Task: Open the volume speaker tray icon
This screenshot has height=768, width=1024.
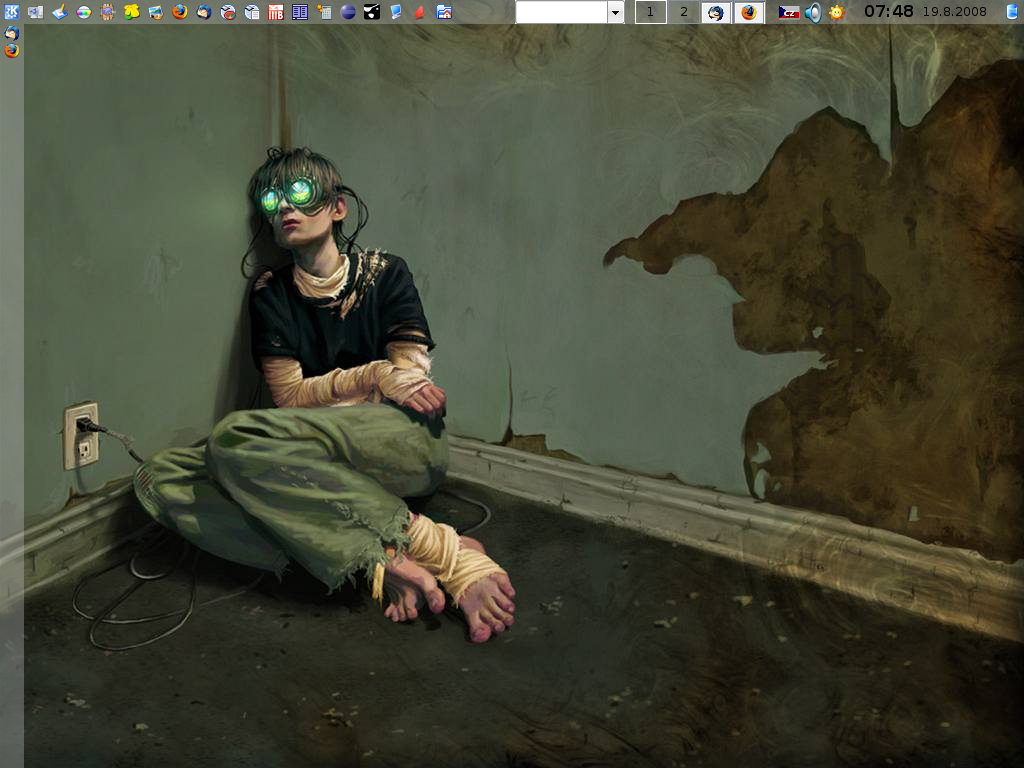Action: (813, 12)
